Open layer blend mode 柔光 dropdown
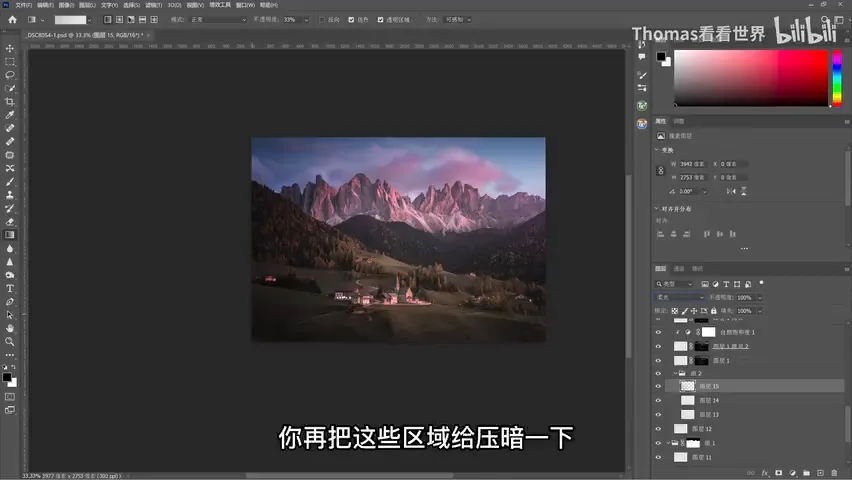This screenshot has width=852, height=480. click(679, 297)
